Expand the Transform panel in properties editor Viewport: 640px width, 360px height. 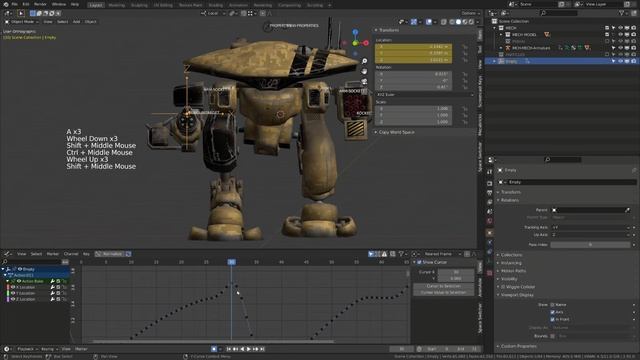tap(510, 192)
